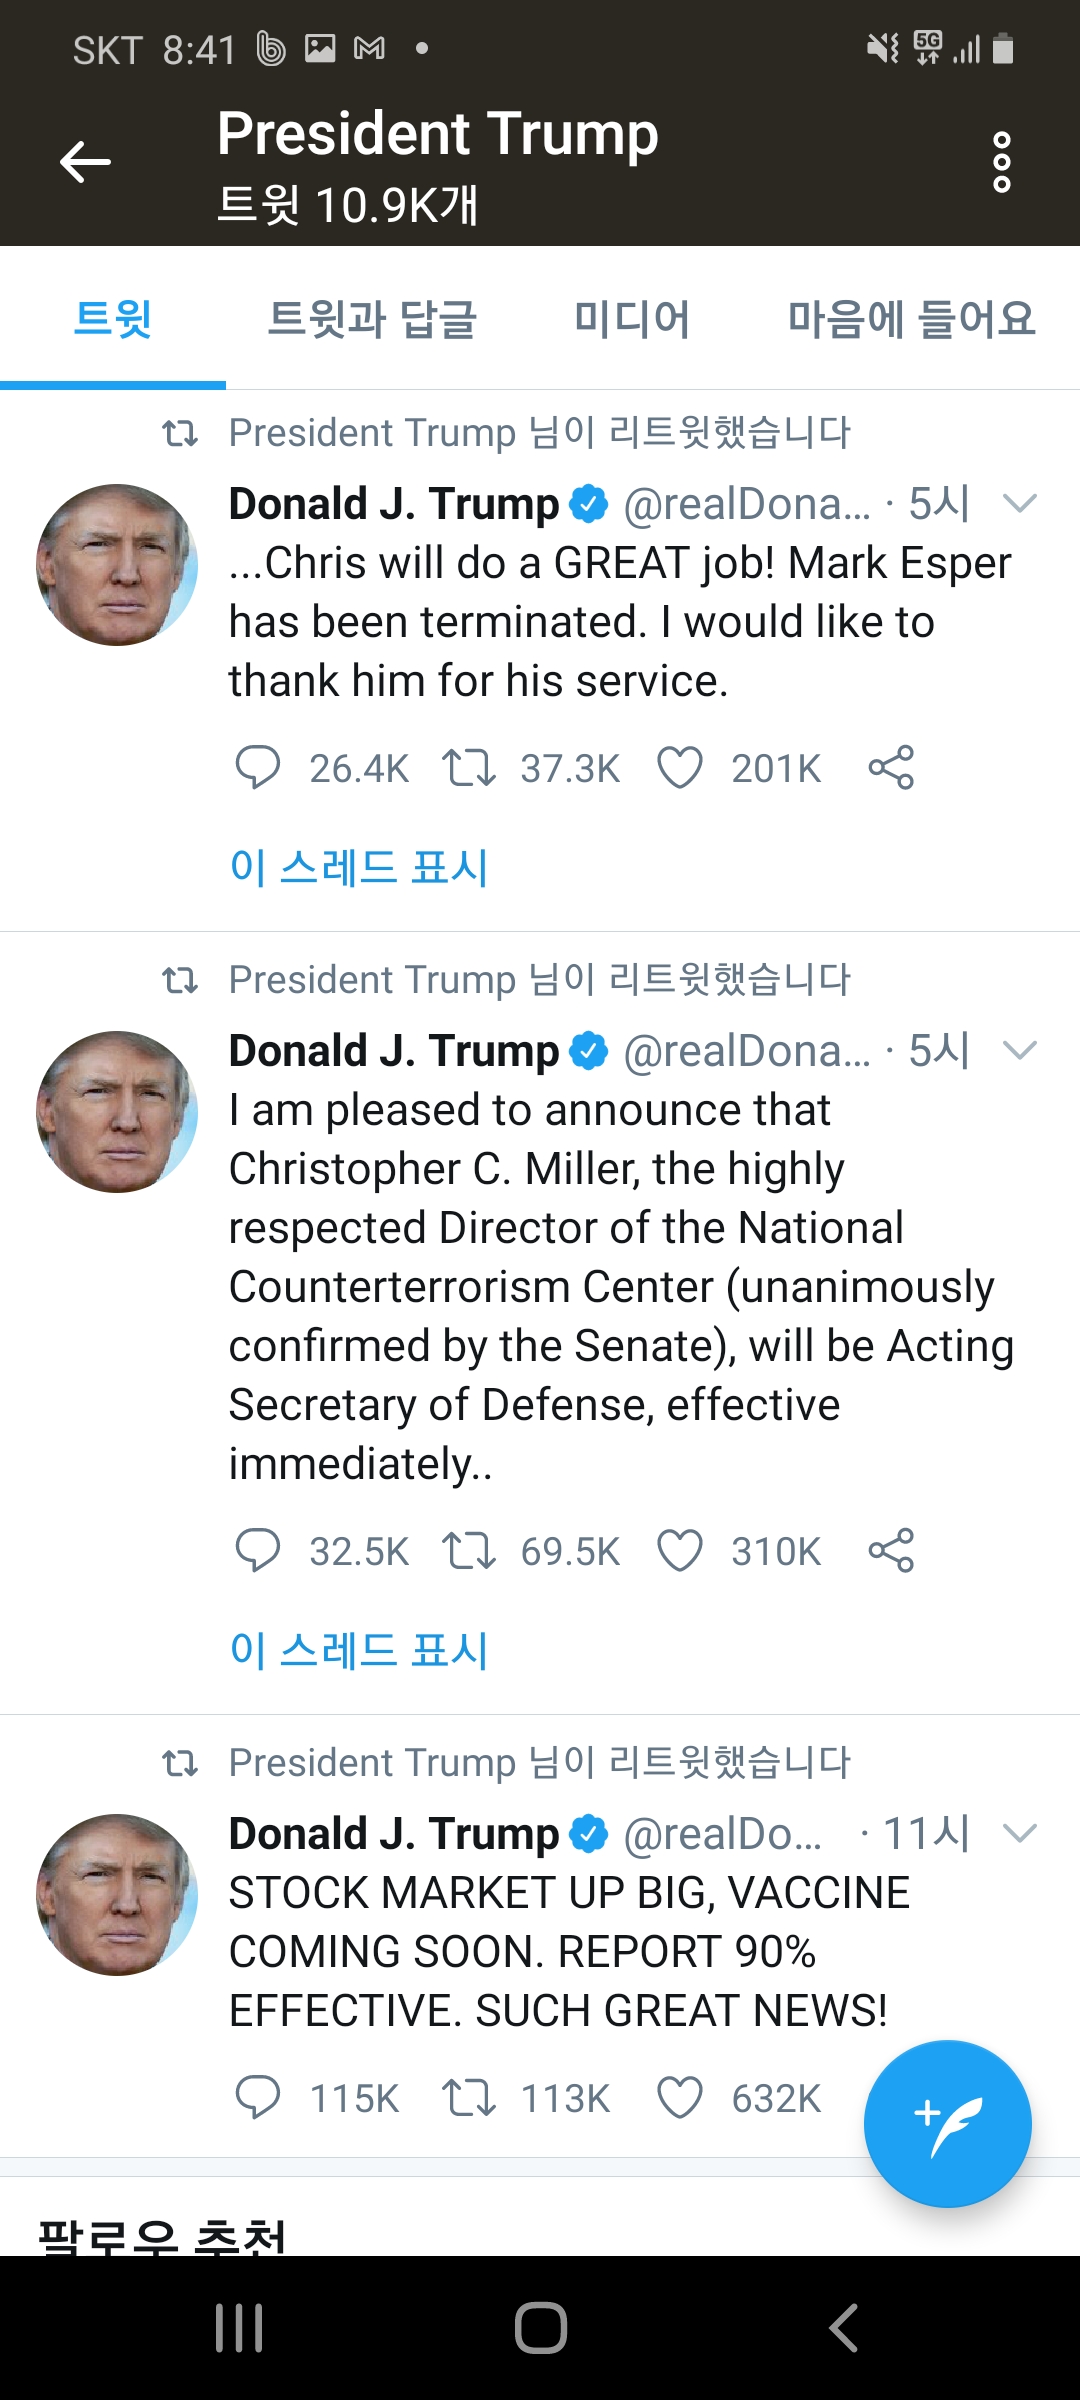Expand options chevron on STOCK MARKET tweet
Screen dimensions: 1080x2400
[x=1019, y=1833]
